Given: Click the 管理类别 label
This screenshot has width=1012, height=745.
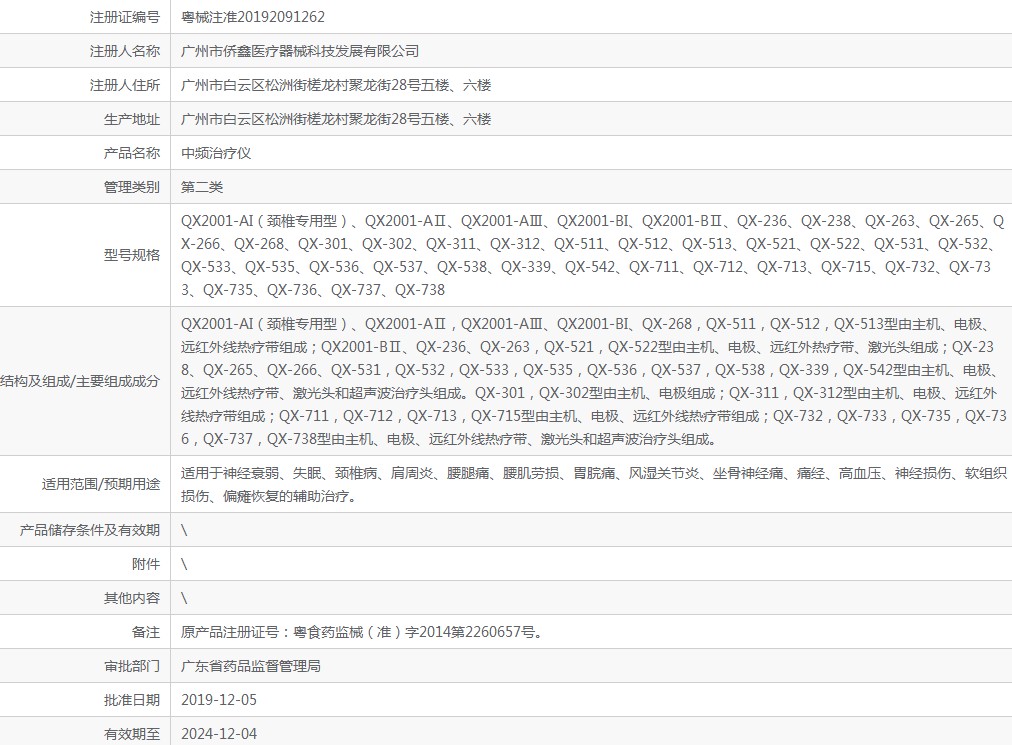Looking at the screenshot, I should (132, 187).
